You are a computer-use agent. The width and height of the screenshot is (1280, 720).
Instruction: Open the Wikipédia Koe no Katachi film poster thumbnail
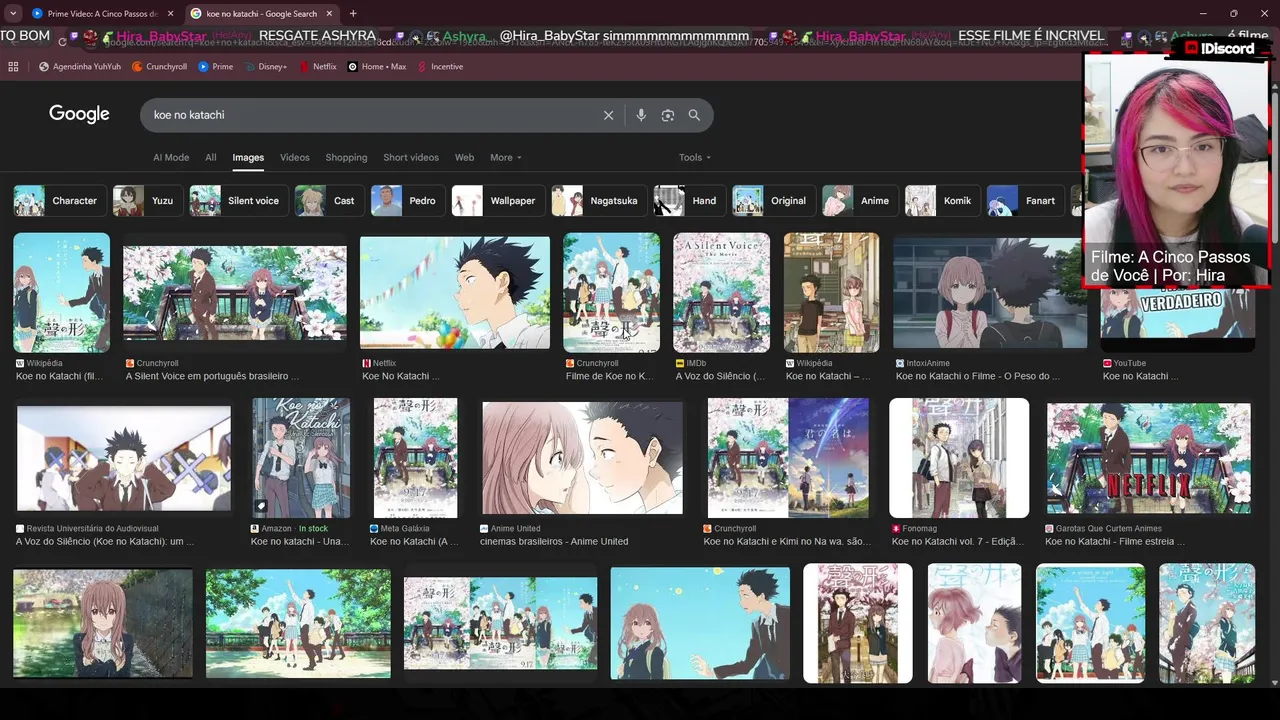[x=62, y=292]
